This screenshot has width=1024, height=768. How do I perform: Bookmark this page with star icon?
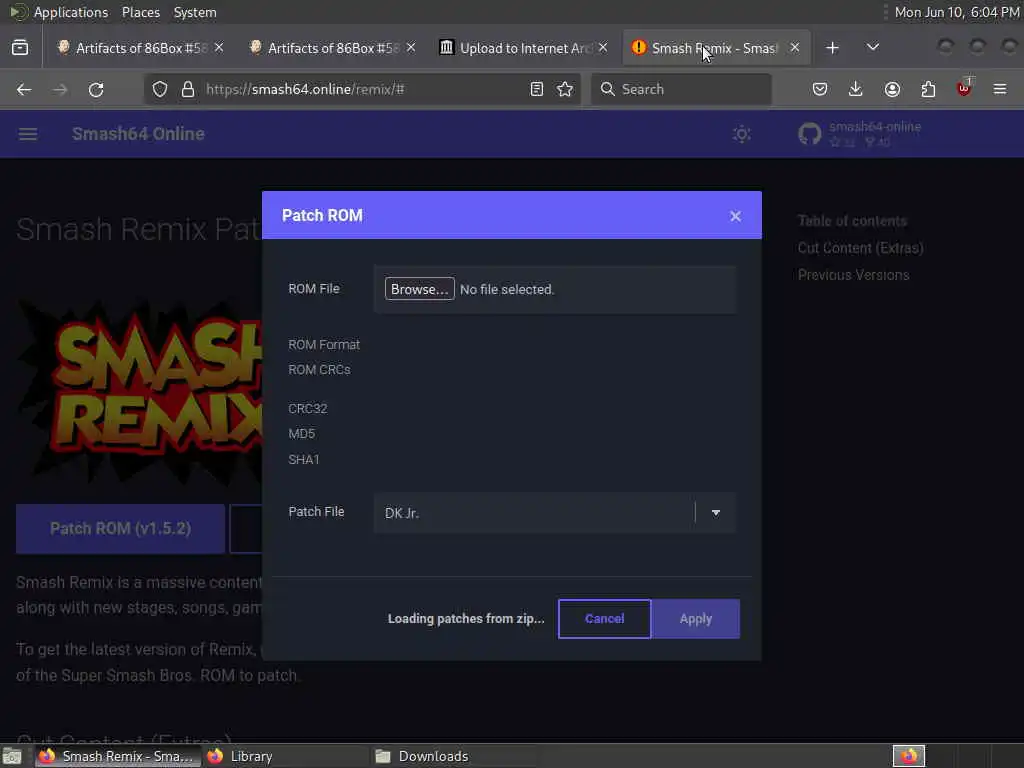[565, 89]
